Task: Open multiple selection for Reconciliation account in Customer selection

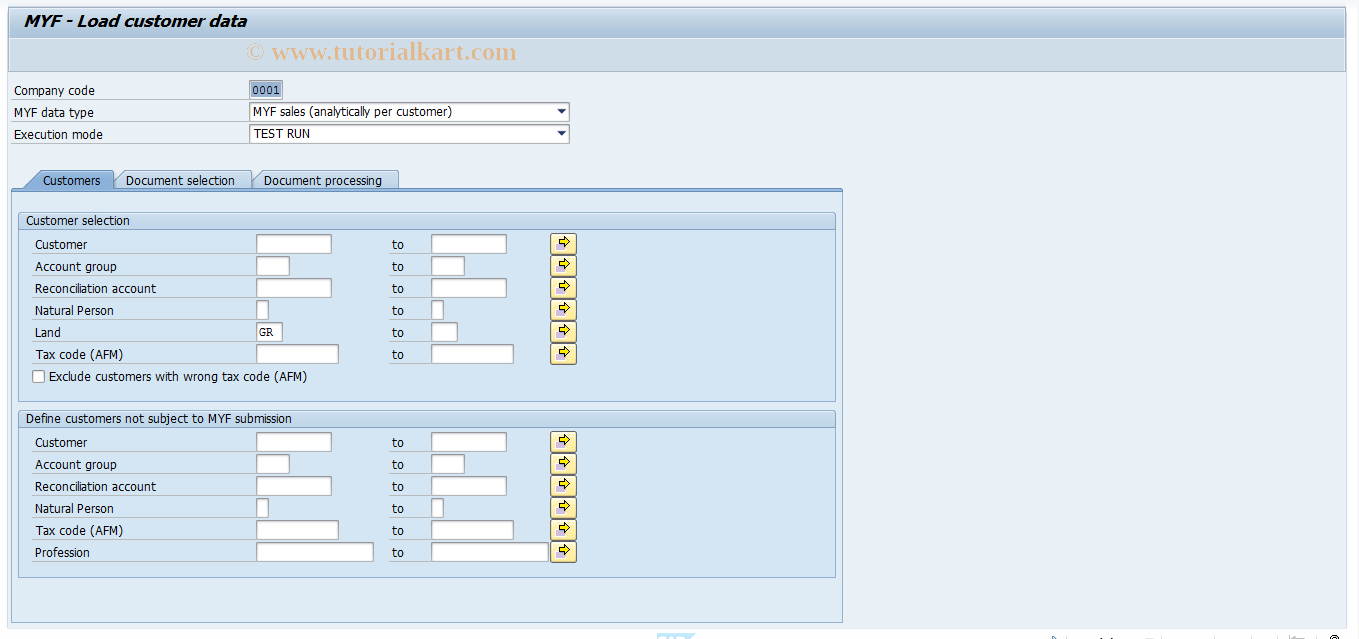Action: click(x=563, y=288)
